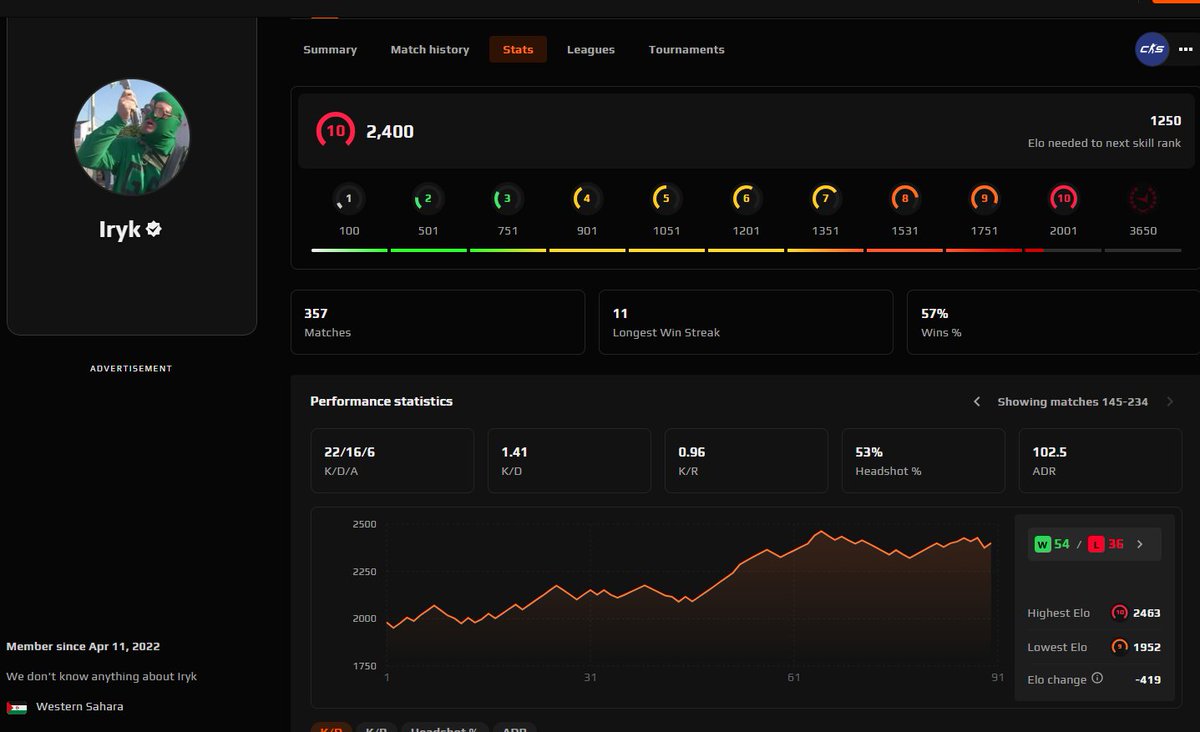Click the 102.5 ADR stat card
Screen dimensions: 1200x732
[x=1100, y=461]
